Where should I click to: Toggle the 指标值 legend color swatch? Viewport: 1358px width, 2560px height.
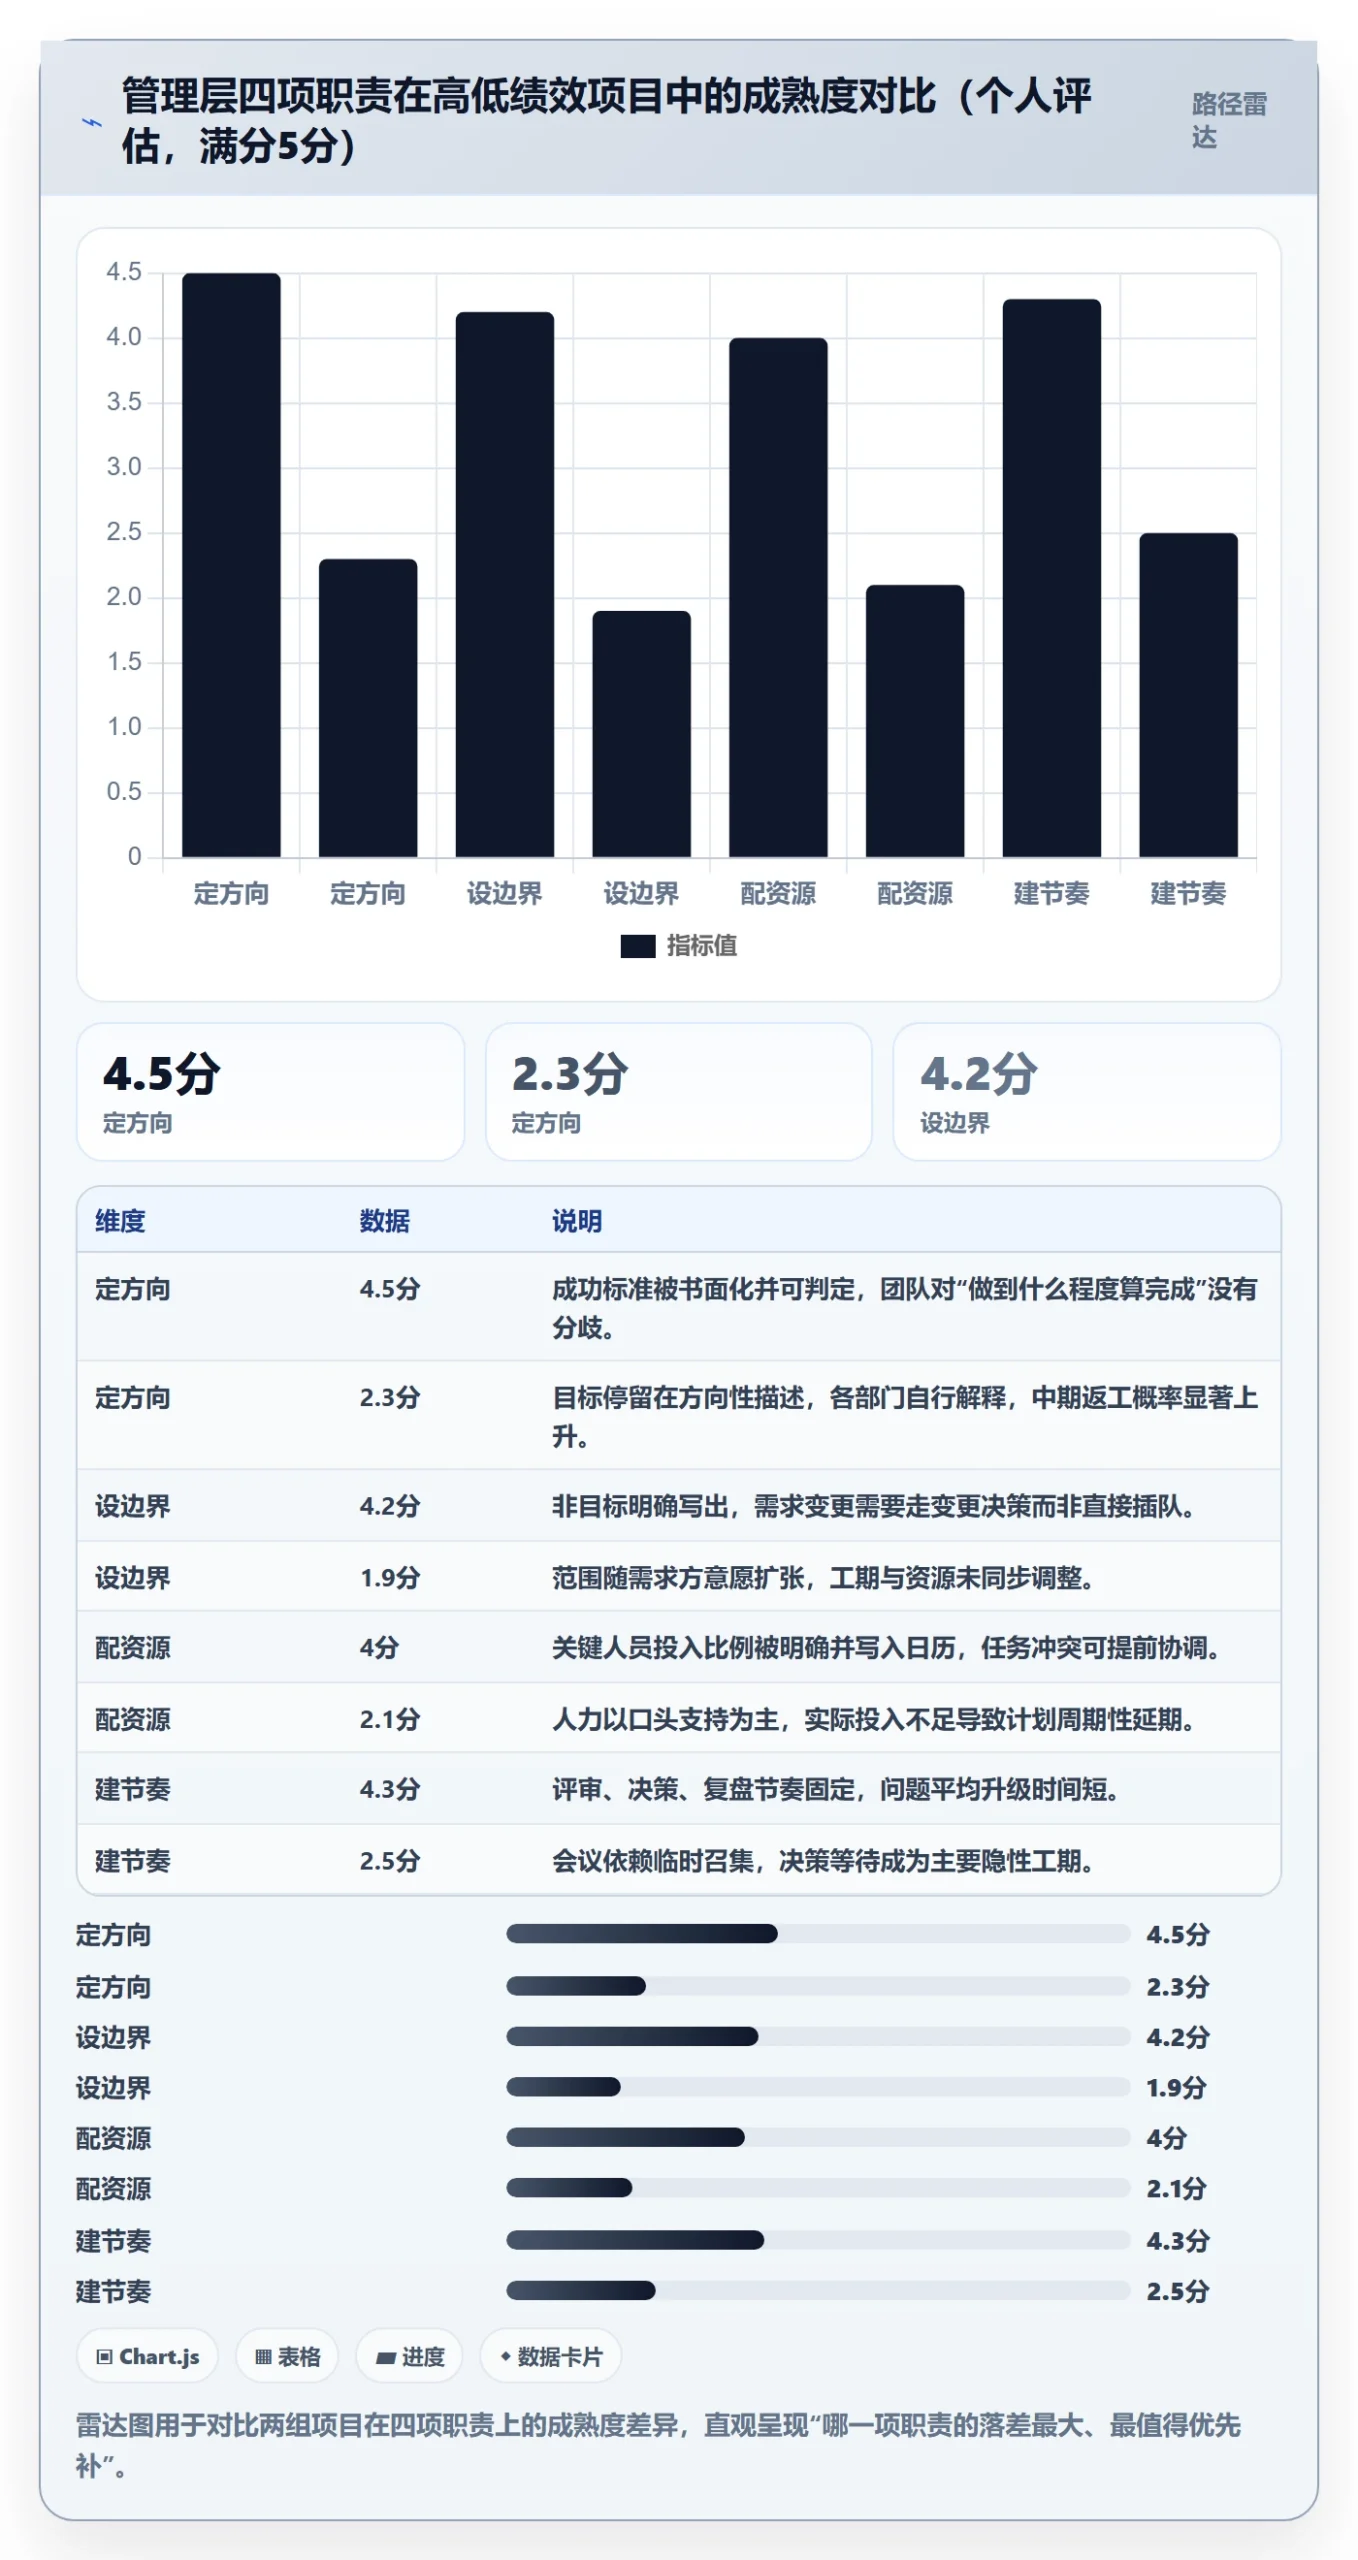click(637, 945)
